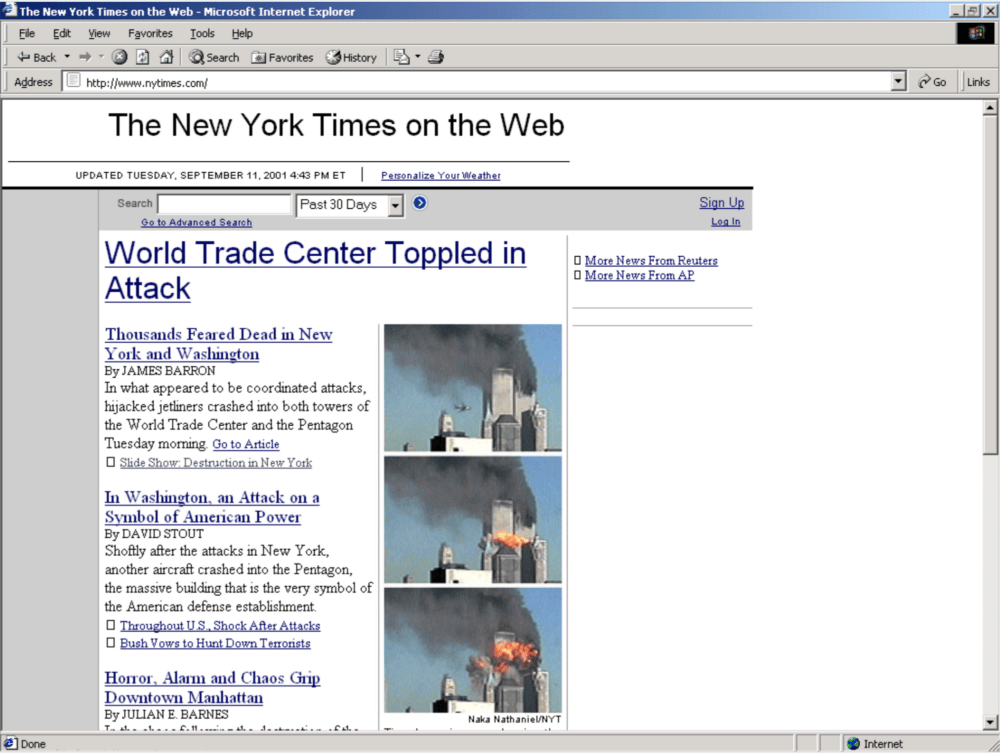Screen dimensions: 1000x753
Task: Go to the Home page icon
Action: [x=166, y=57]
